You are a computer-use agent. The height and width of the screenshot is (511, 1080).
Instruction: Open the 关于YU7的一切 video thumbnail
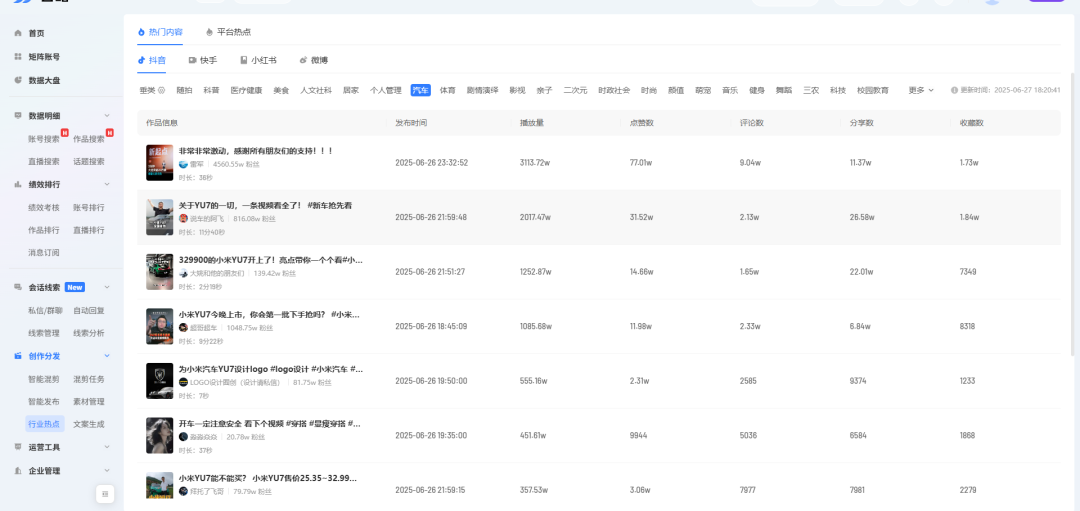click(x=159, y=217)
